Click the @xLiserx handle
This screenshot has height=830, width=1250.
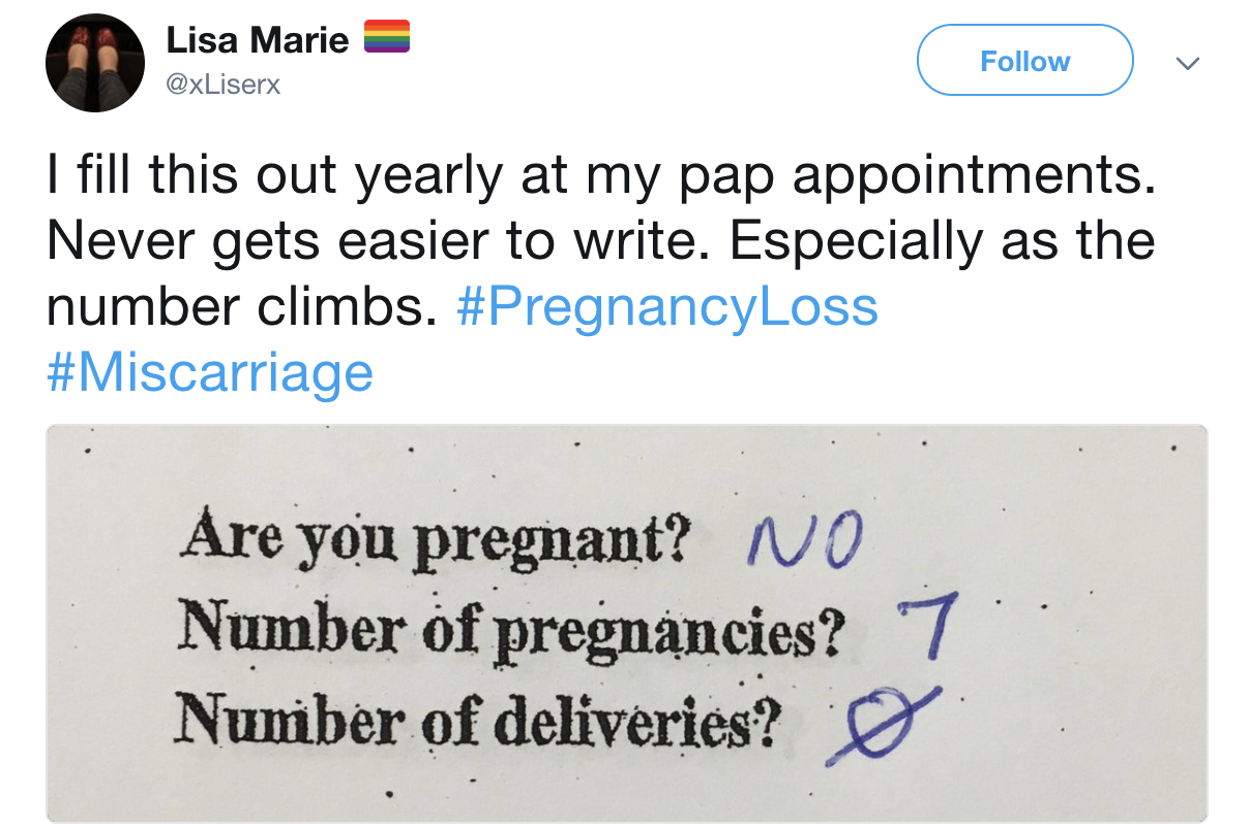222,86
